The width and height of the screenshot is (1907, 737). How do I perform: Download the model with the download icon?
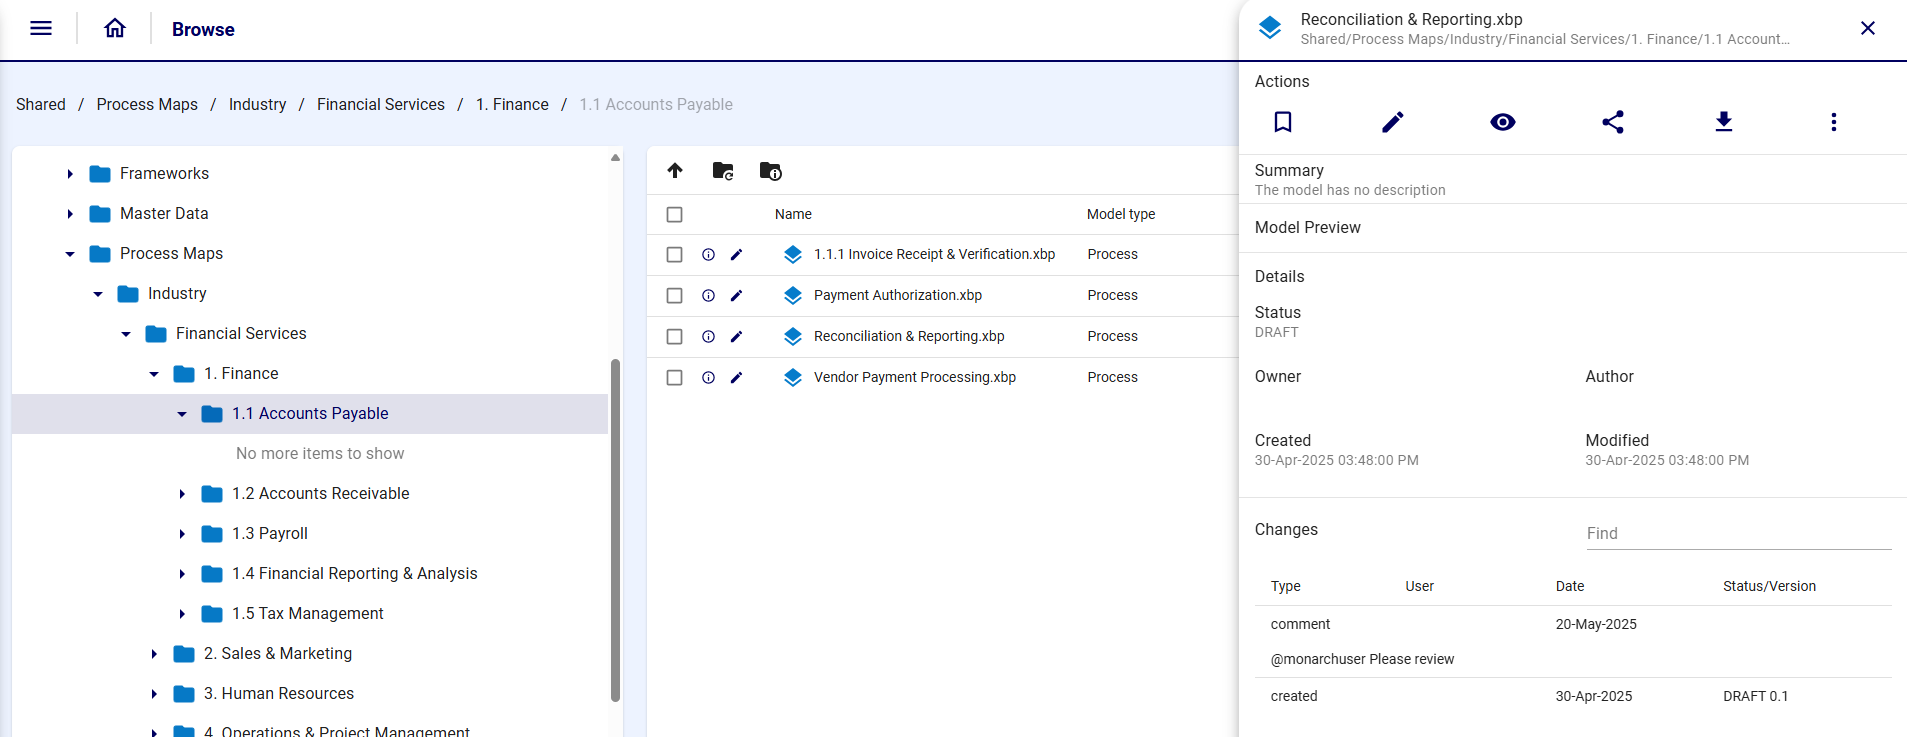coord(1723,122)
